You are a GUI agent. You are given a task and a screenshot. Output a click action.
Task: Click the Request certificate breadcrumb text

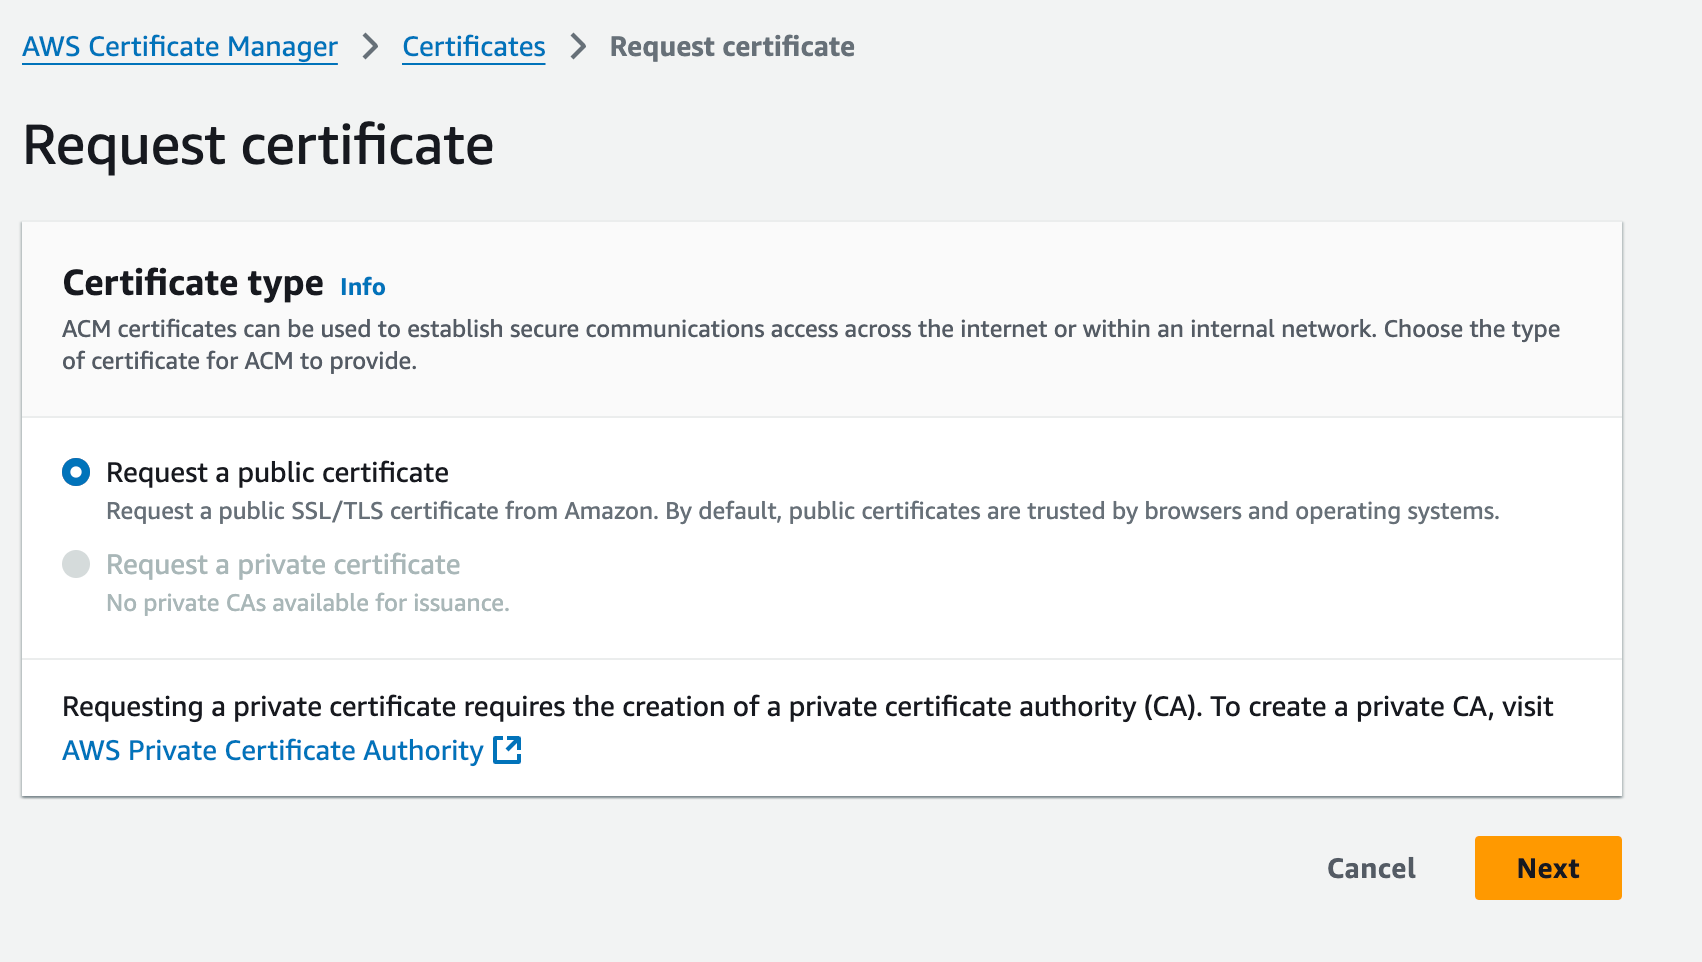click(732, 47)
